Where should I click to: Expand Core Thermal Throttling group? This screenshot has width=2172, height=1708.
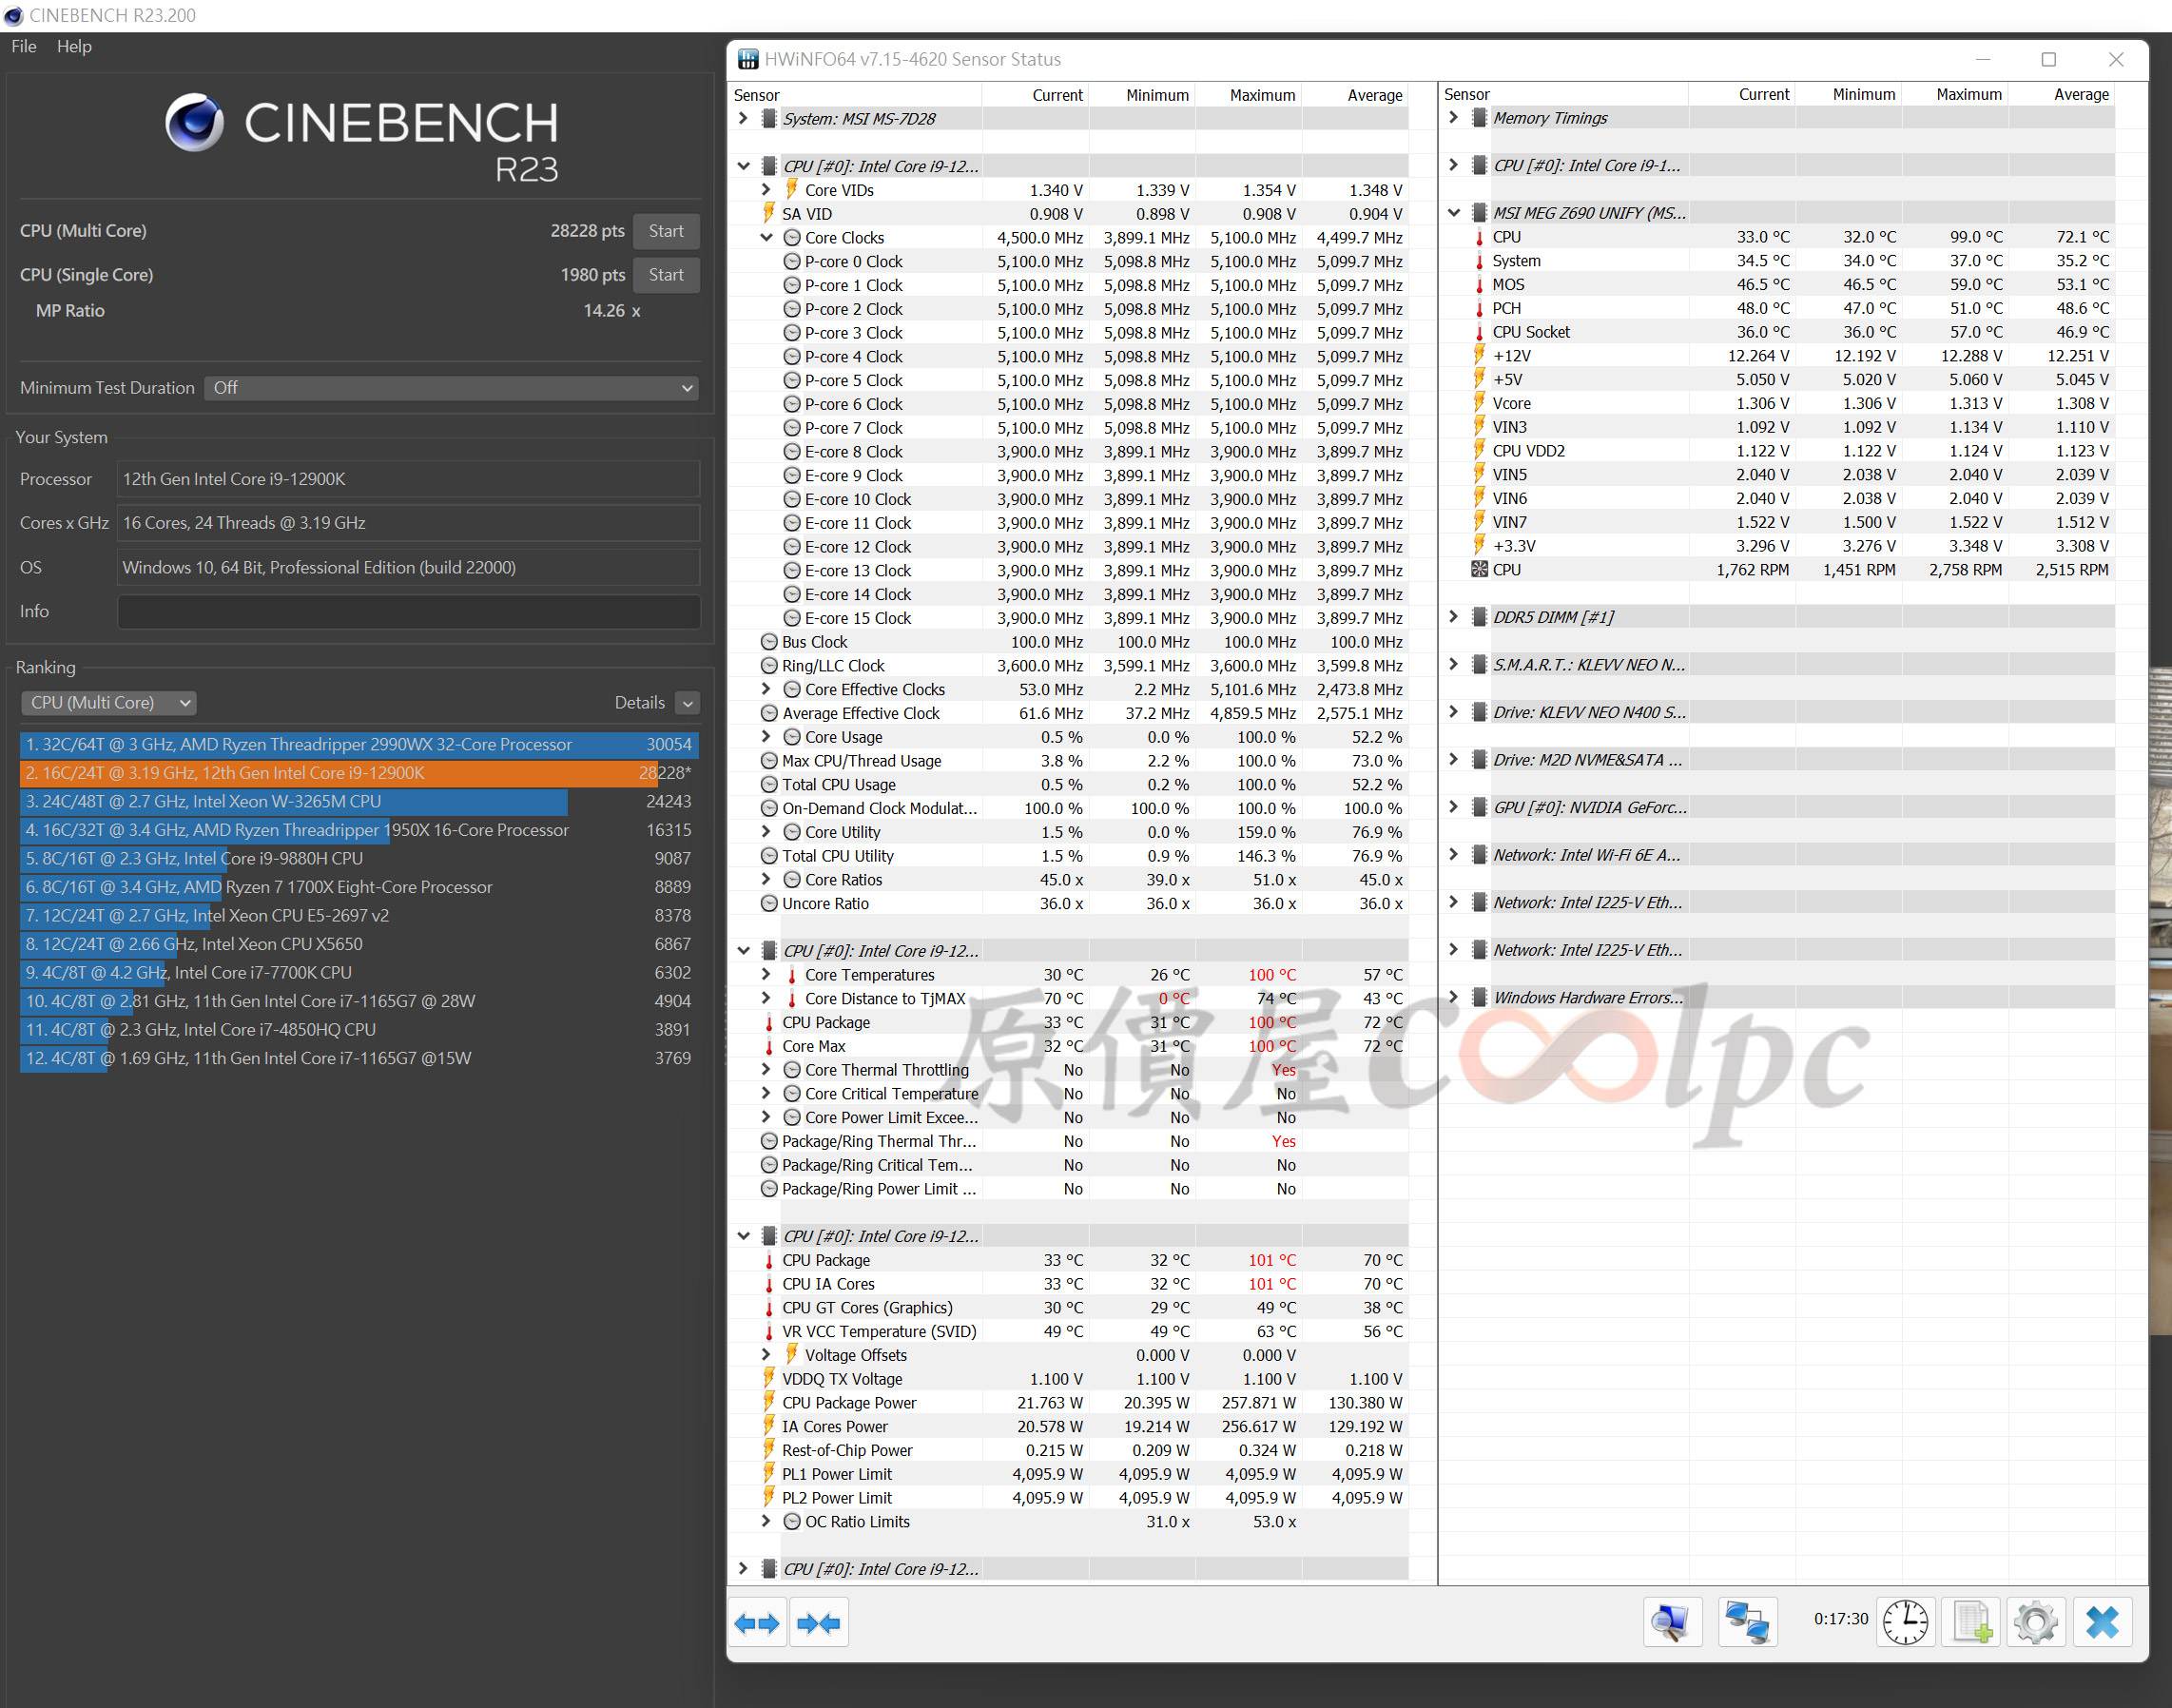pyautogui.click(x=766, y=1070)
